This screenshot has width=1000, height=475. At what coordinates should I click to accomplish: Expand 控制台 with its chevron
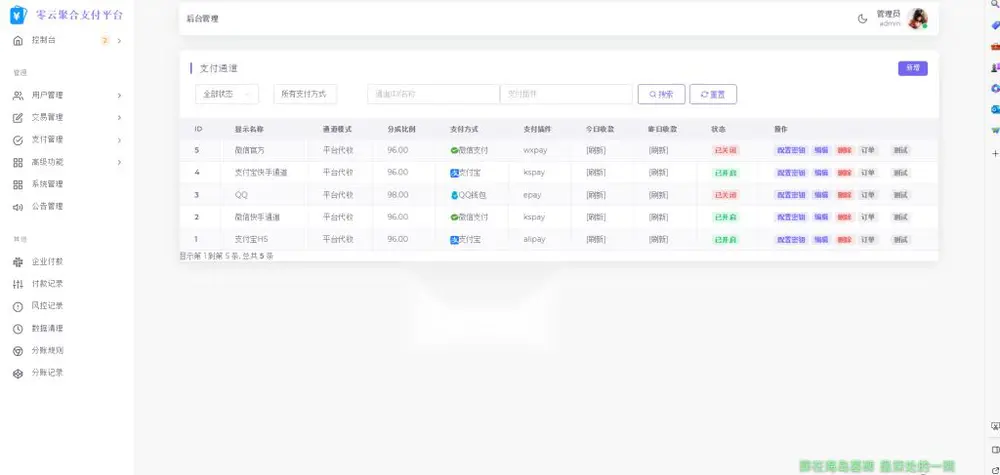tap(119, 40)
